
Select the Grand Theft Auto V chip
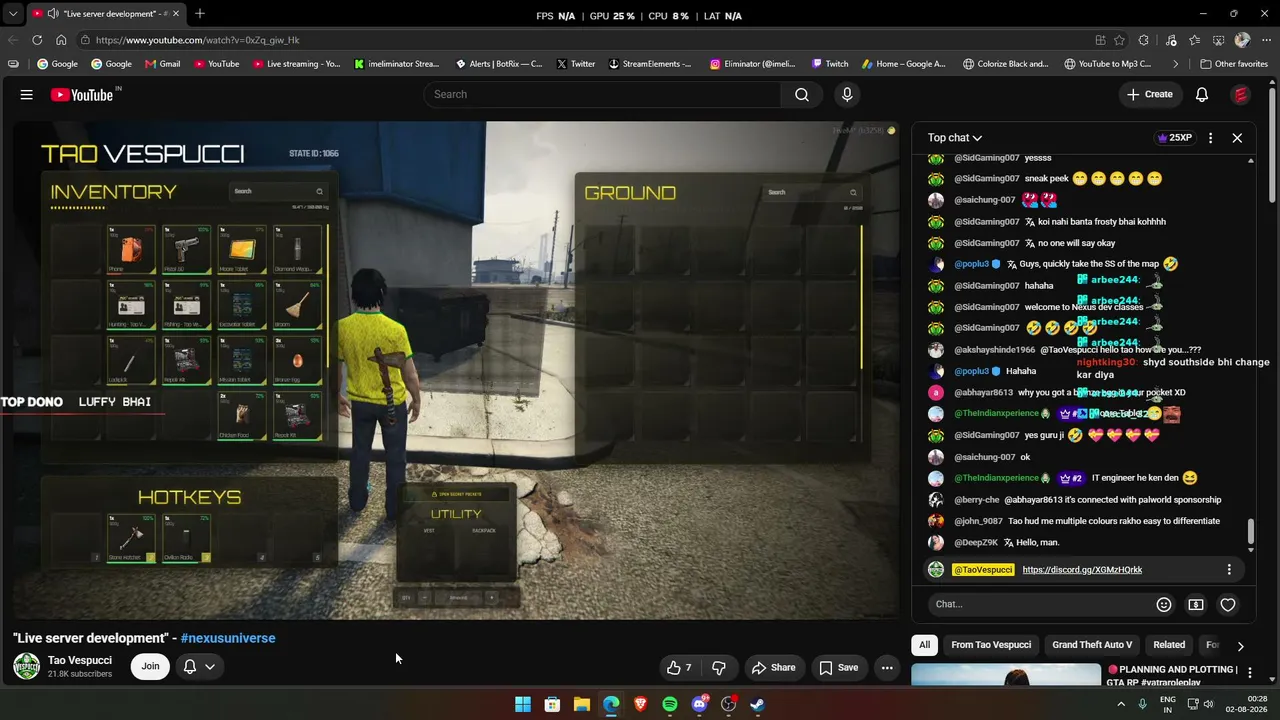[1092, 645]
